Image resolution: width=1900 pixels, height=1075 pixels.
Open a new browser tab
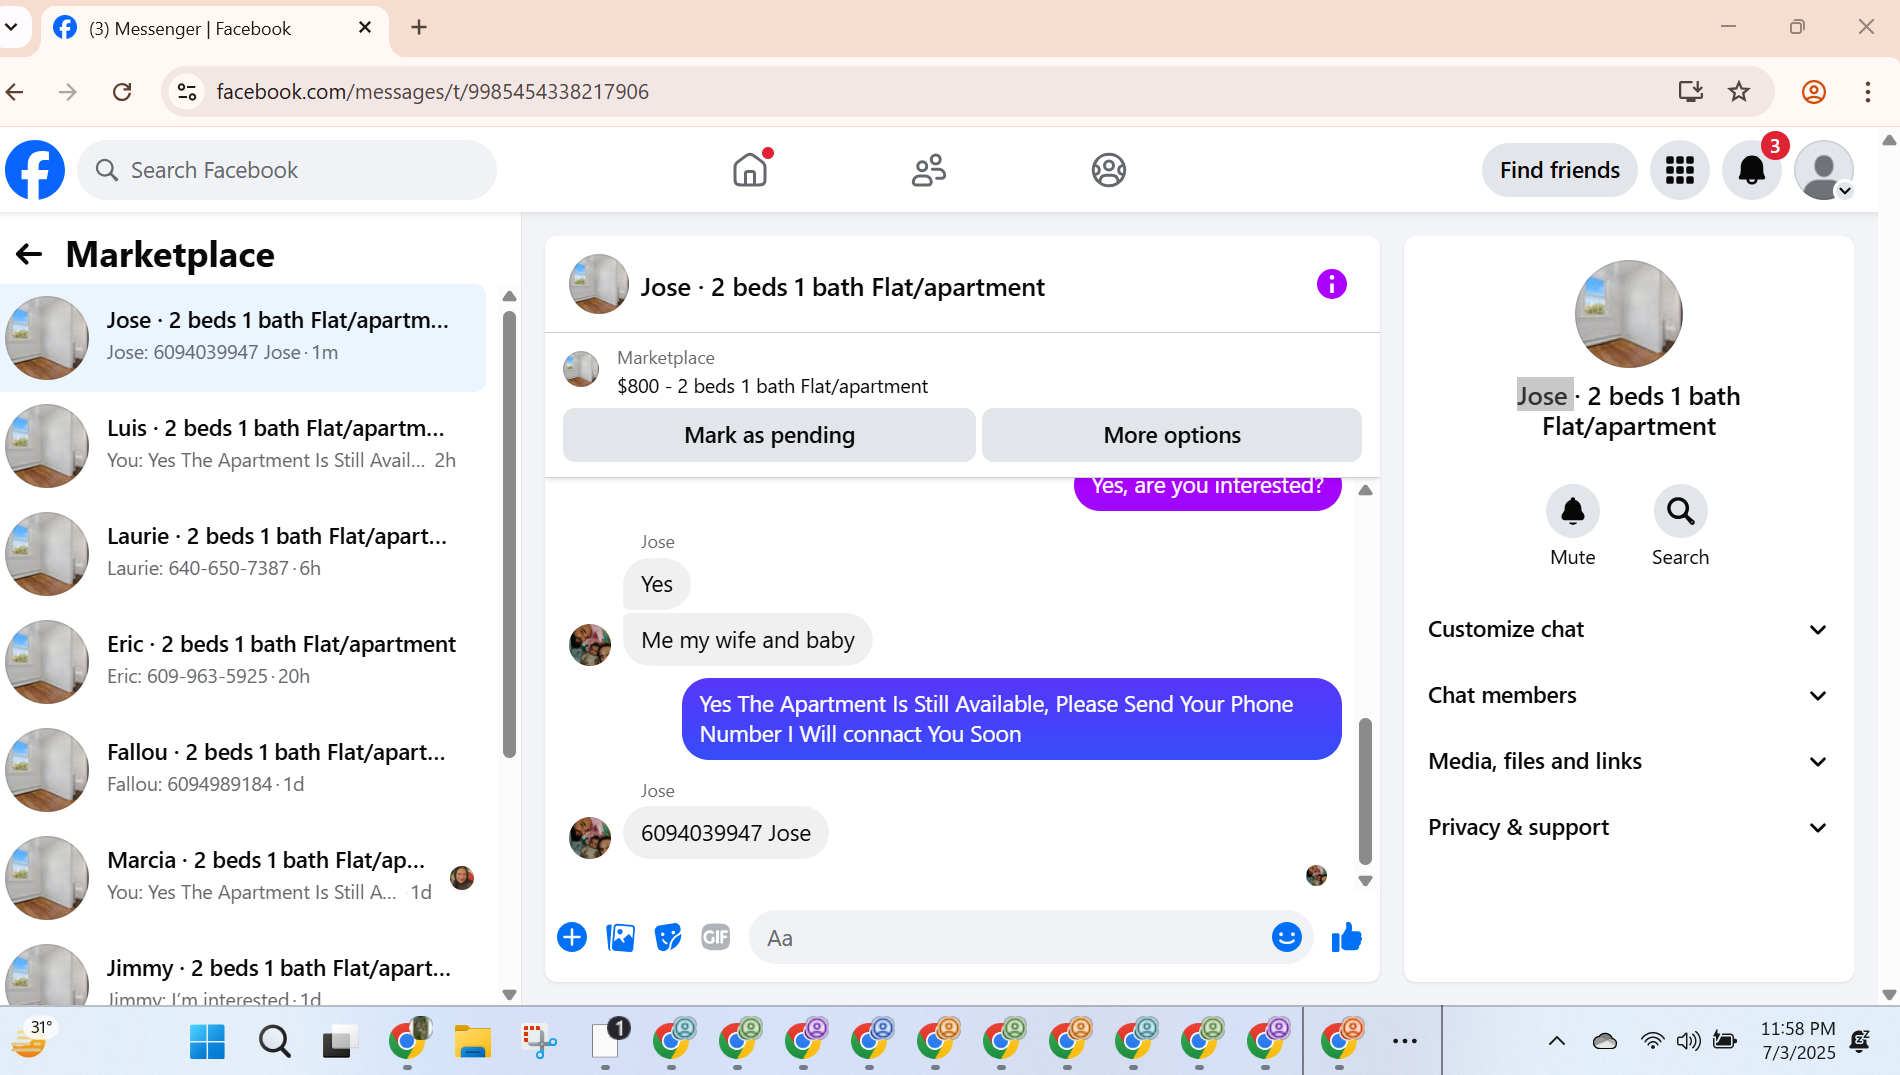(419, 28)
